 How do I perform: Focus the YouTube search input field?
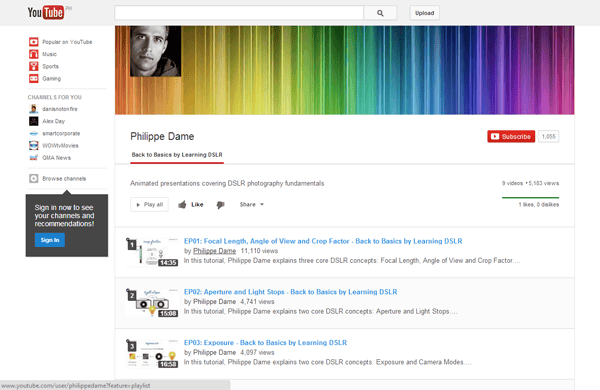click(x=239, y=13)
